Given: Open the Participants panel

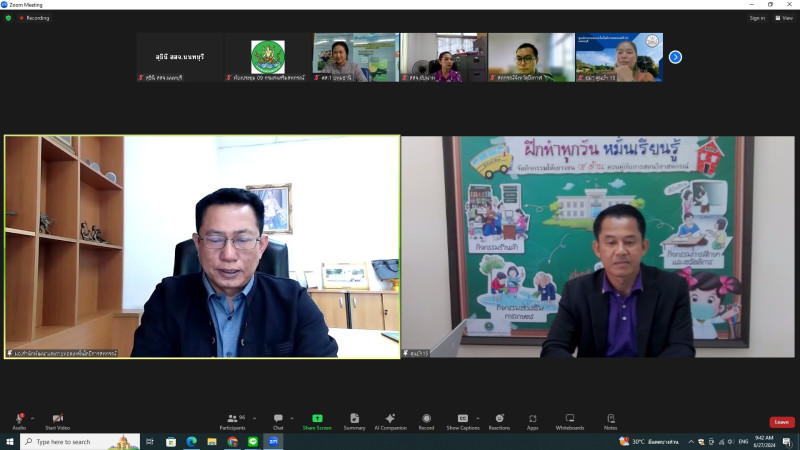Looking at the screenshot, I should [232, 419].
